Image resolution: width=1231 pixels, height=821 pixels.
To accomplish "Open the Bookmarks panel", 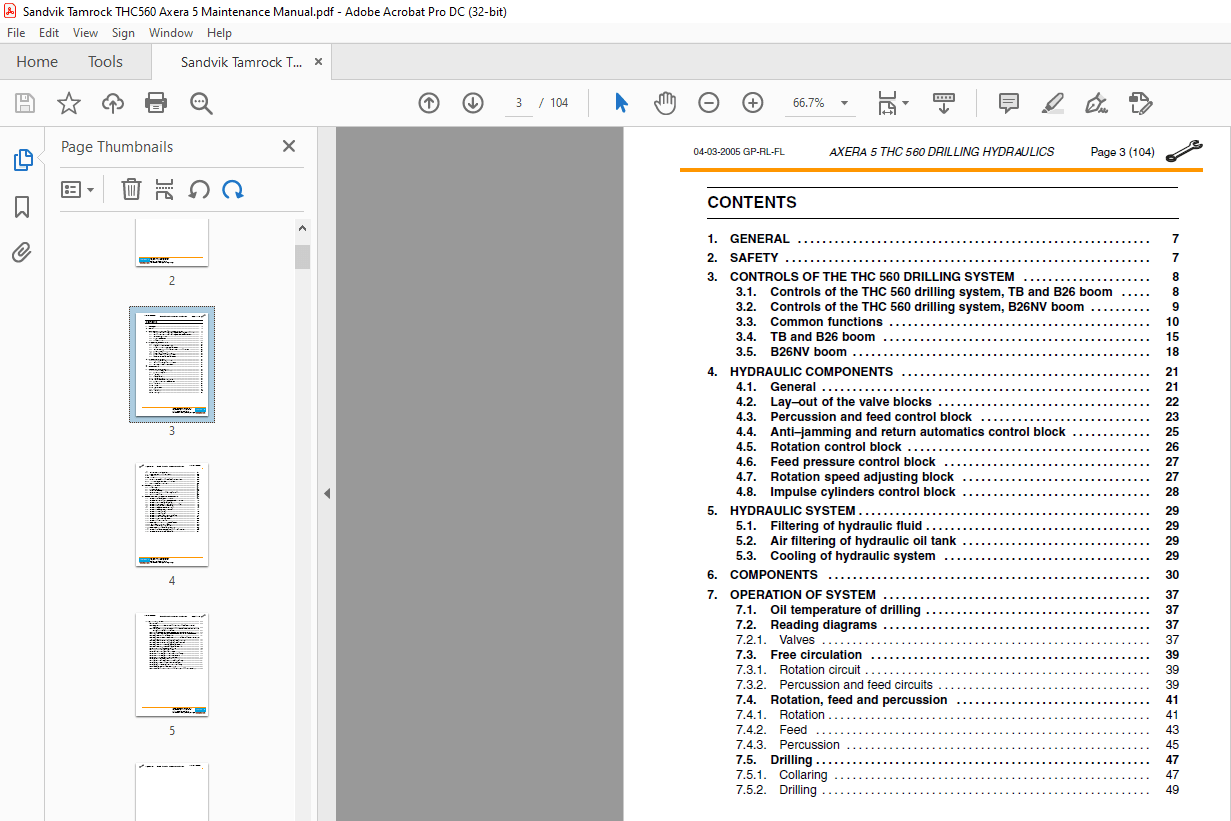I will pos(21,206).
